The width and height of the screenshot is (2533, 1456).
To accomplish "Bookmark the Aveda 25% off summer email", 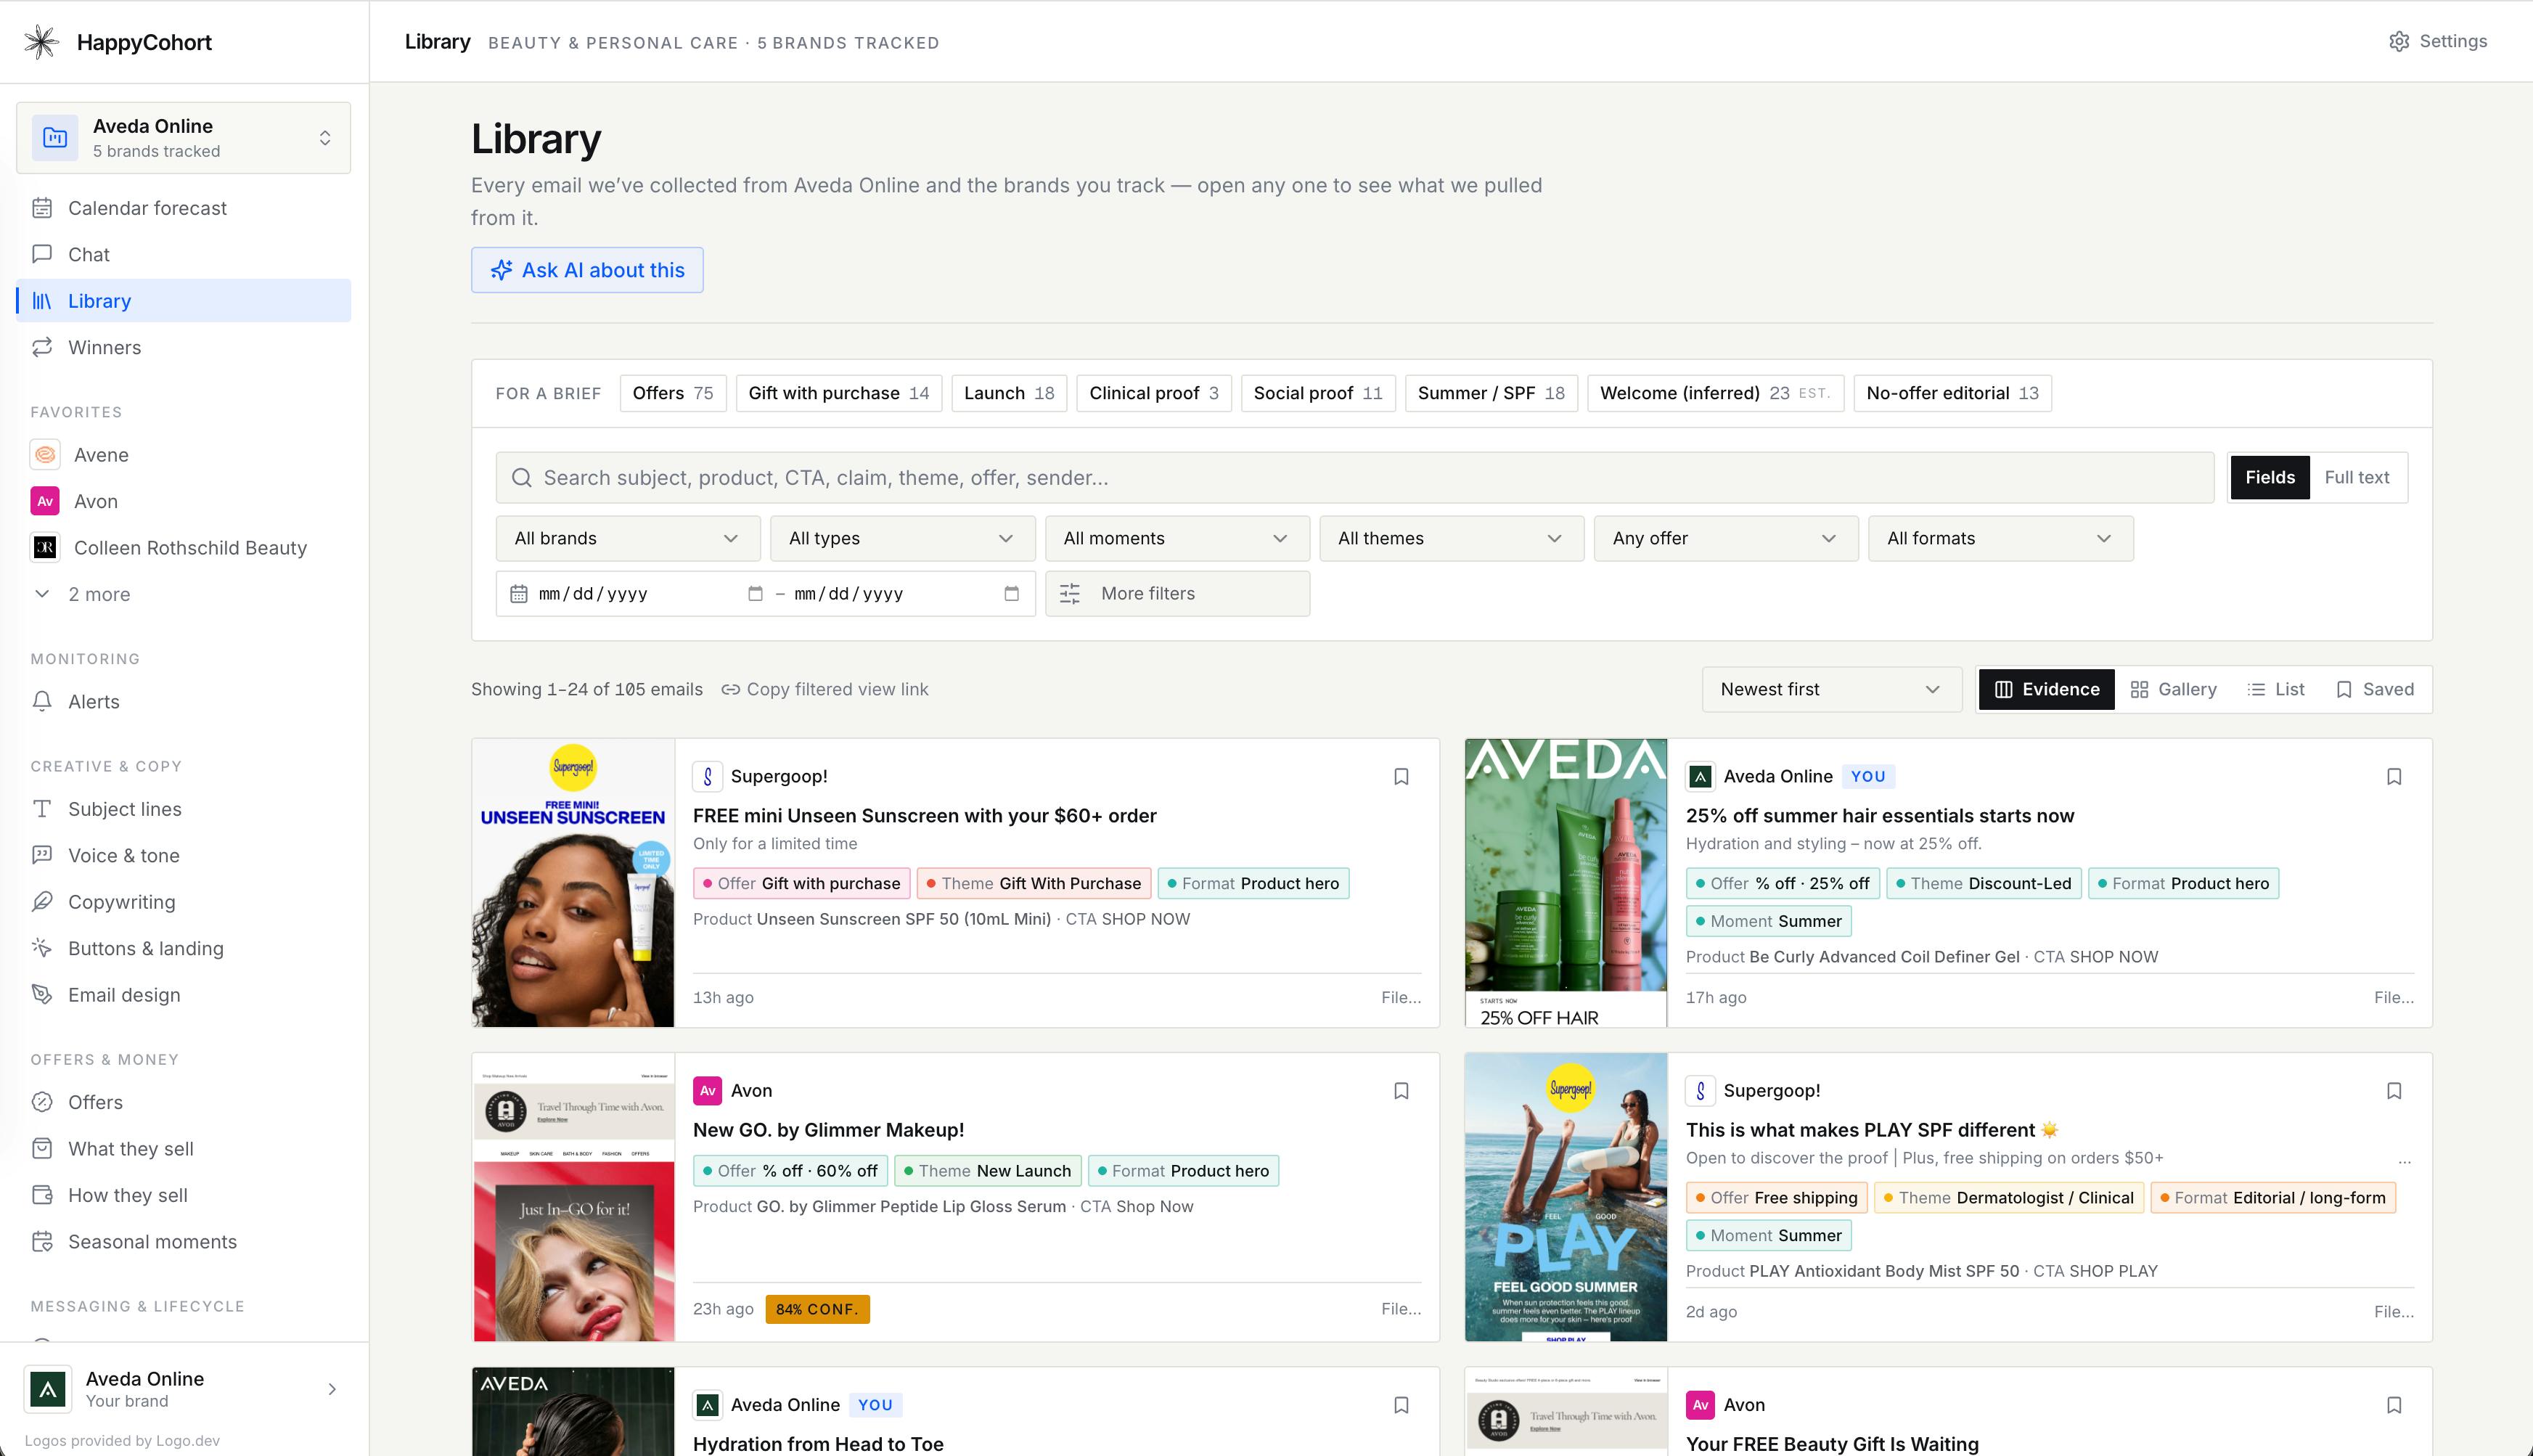I will point(2394,776).
